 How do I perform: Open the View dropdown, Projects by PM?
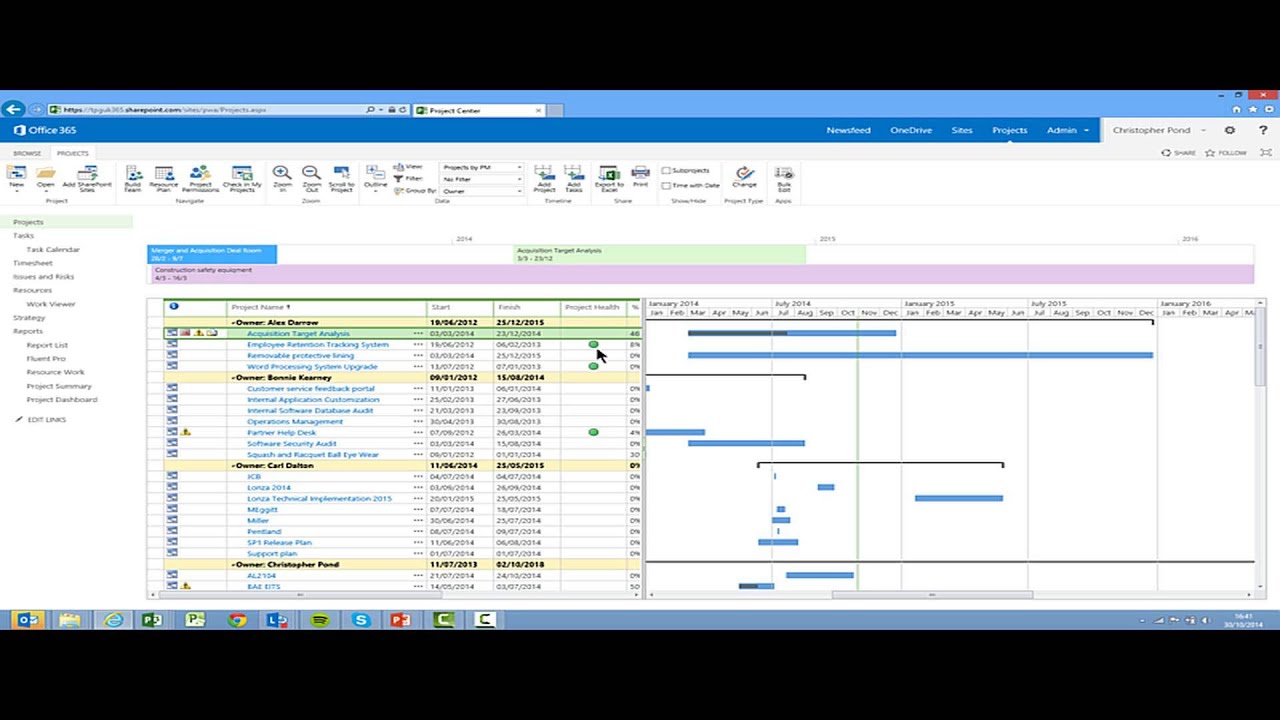pos(482,167)
